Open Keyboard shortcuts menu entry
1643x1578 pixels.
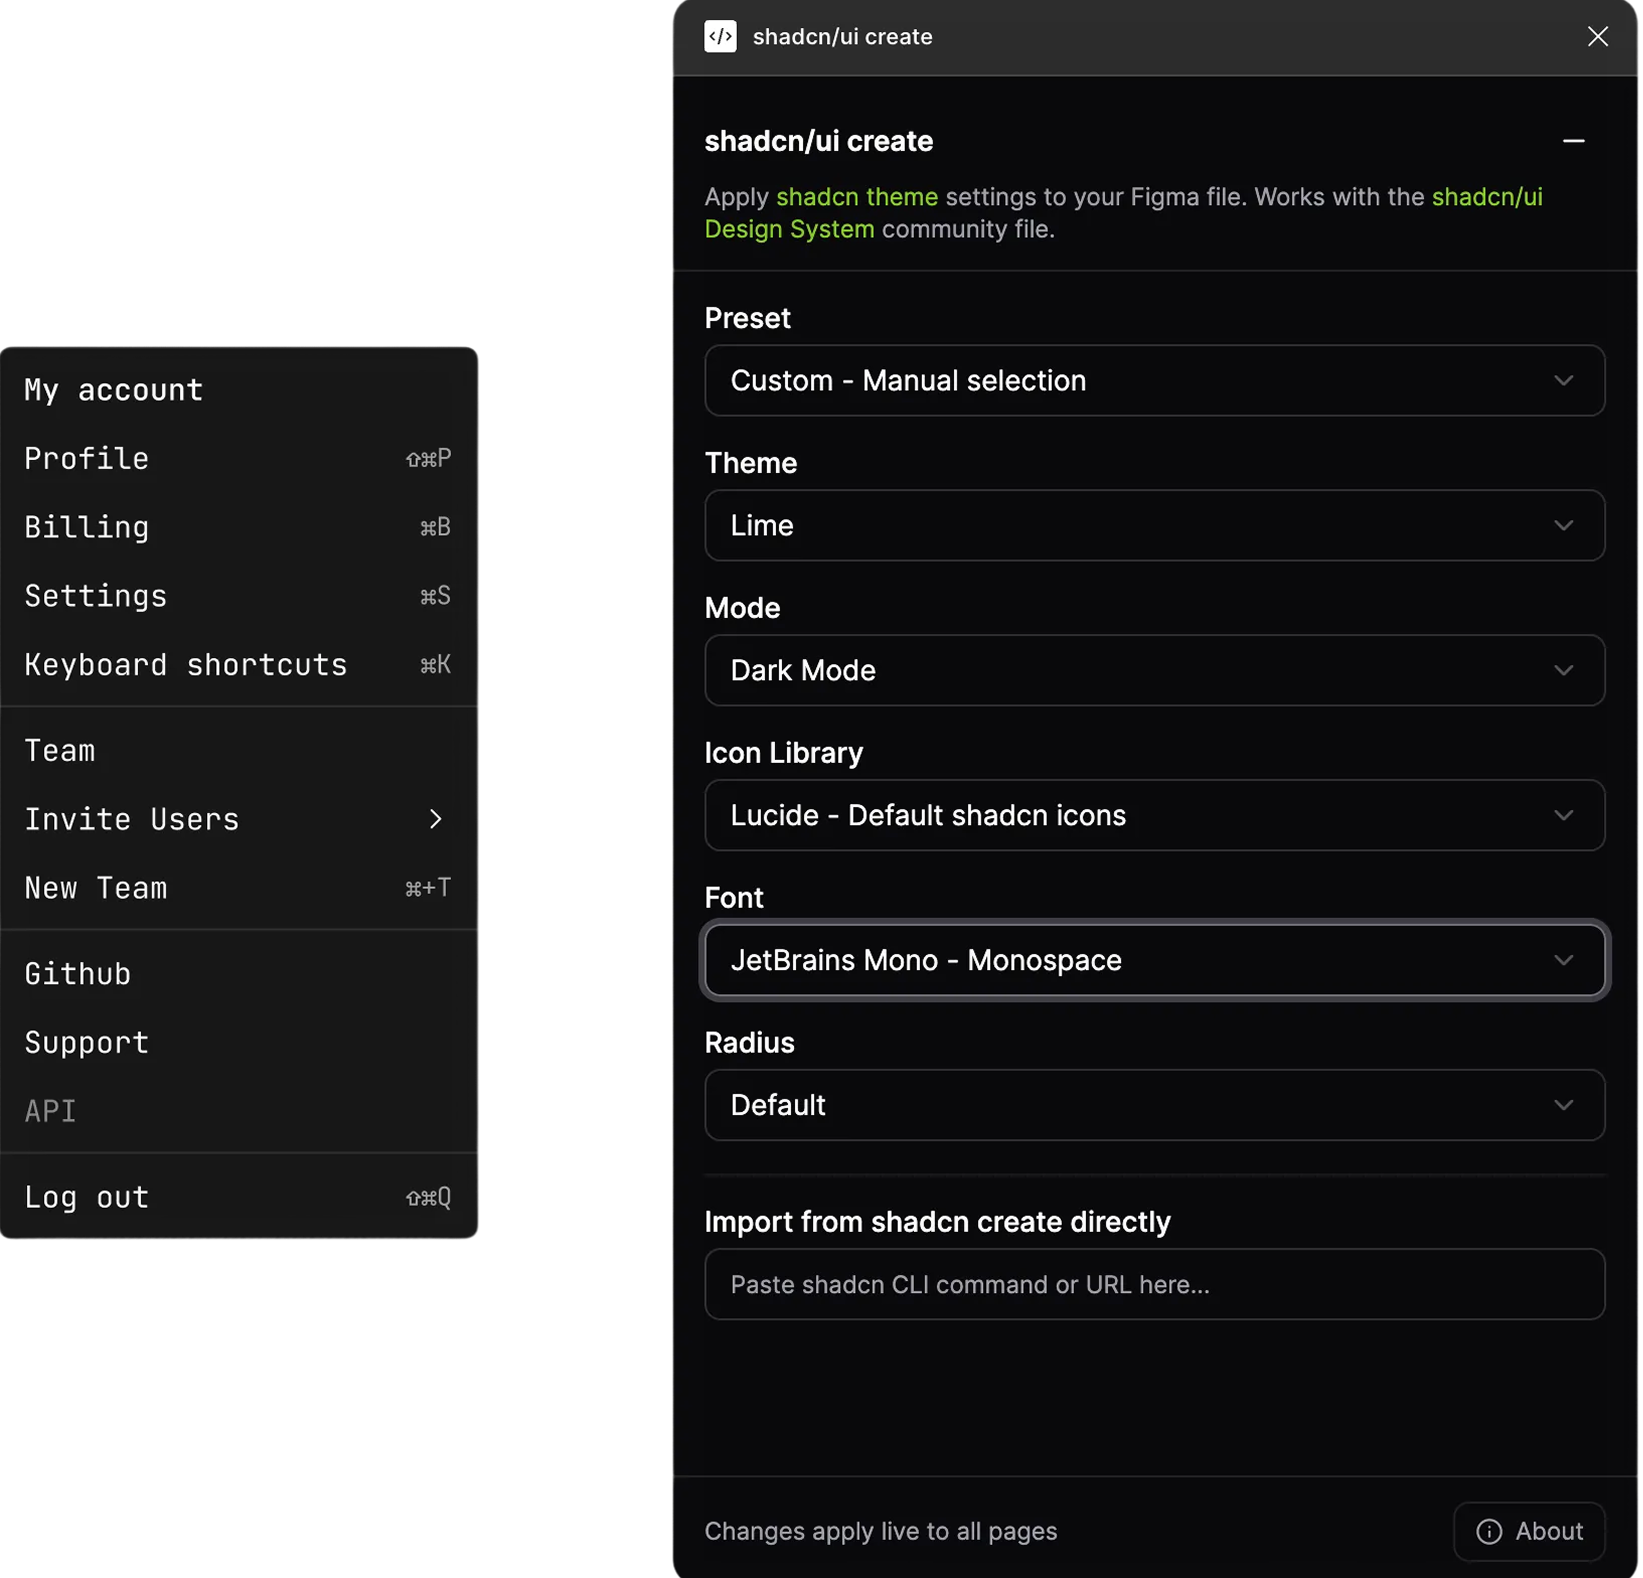click(186, 666)
